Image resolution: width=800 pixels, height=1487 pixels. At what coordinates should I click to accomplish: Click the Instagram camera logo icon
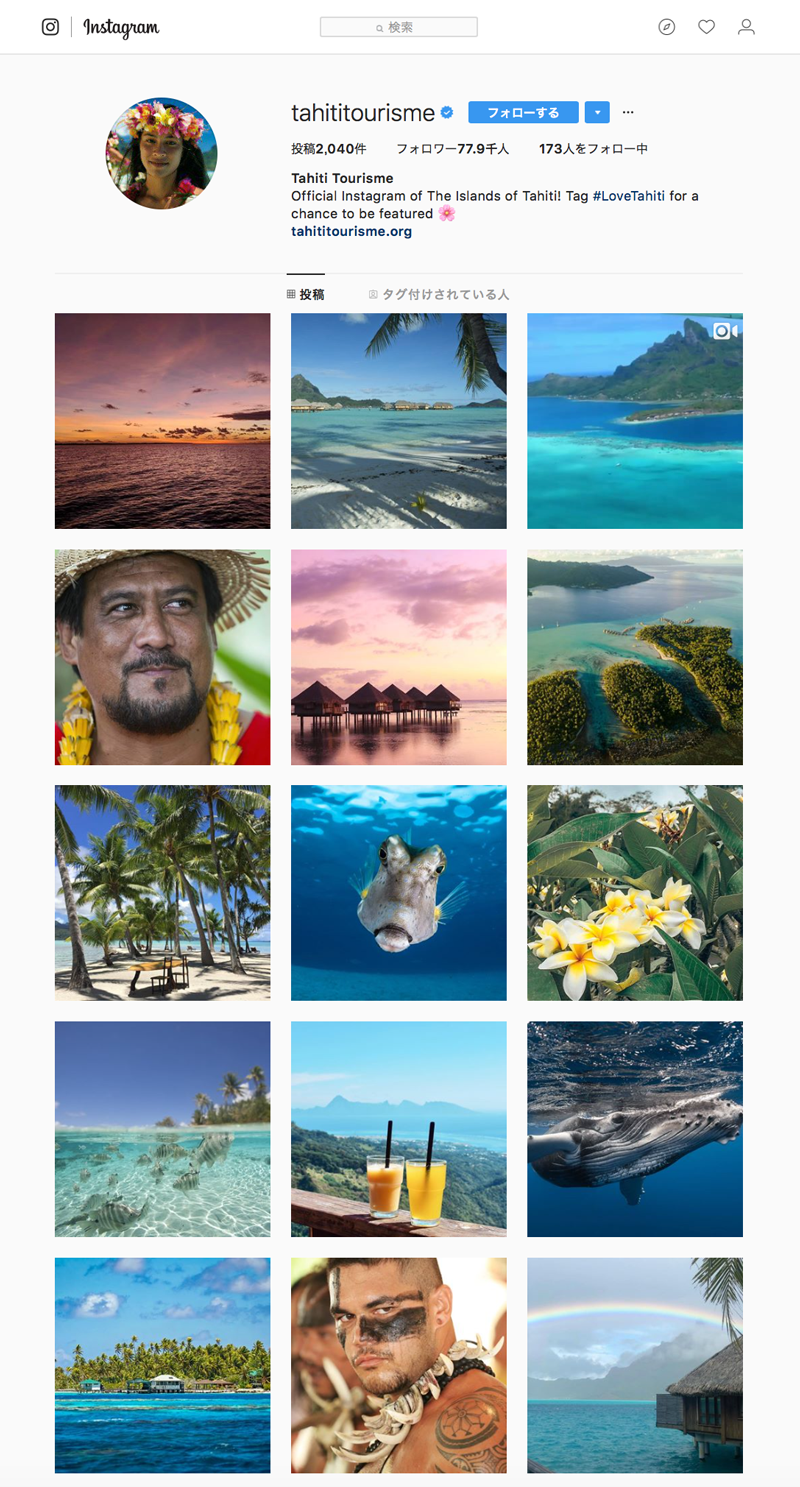[50, 27]
